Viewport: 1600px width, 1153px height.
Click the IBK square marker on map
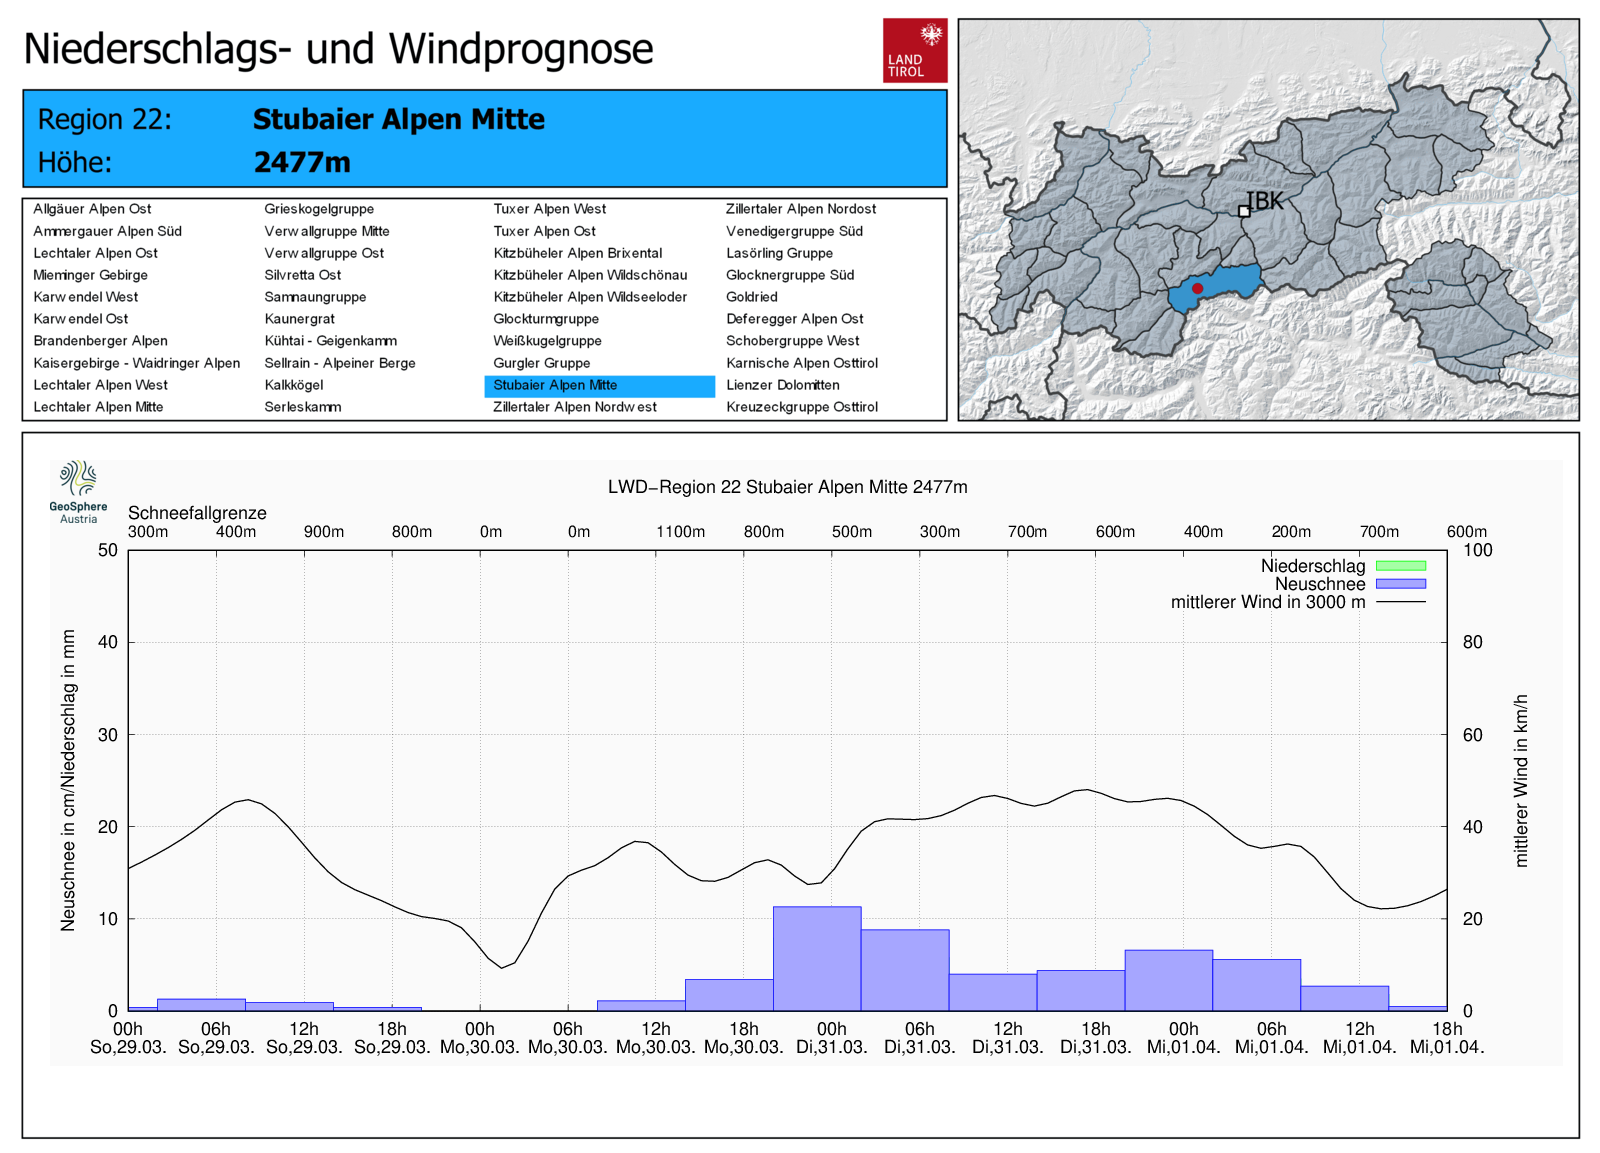point(1244,211)
